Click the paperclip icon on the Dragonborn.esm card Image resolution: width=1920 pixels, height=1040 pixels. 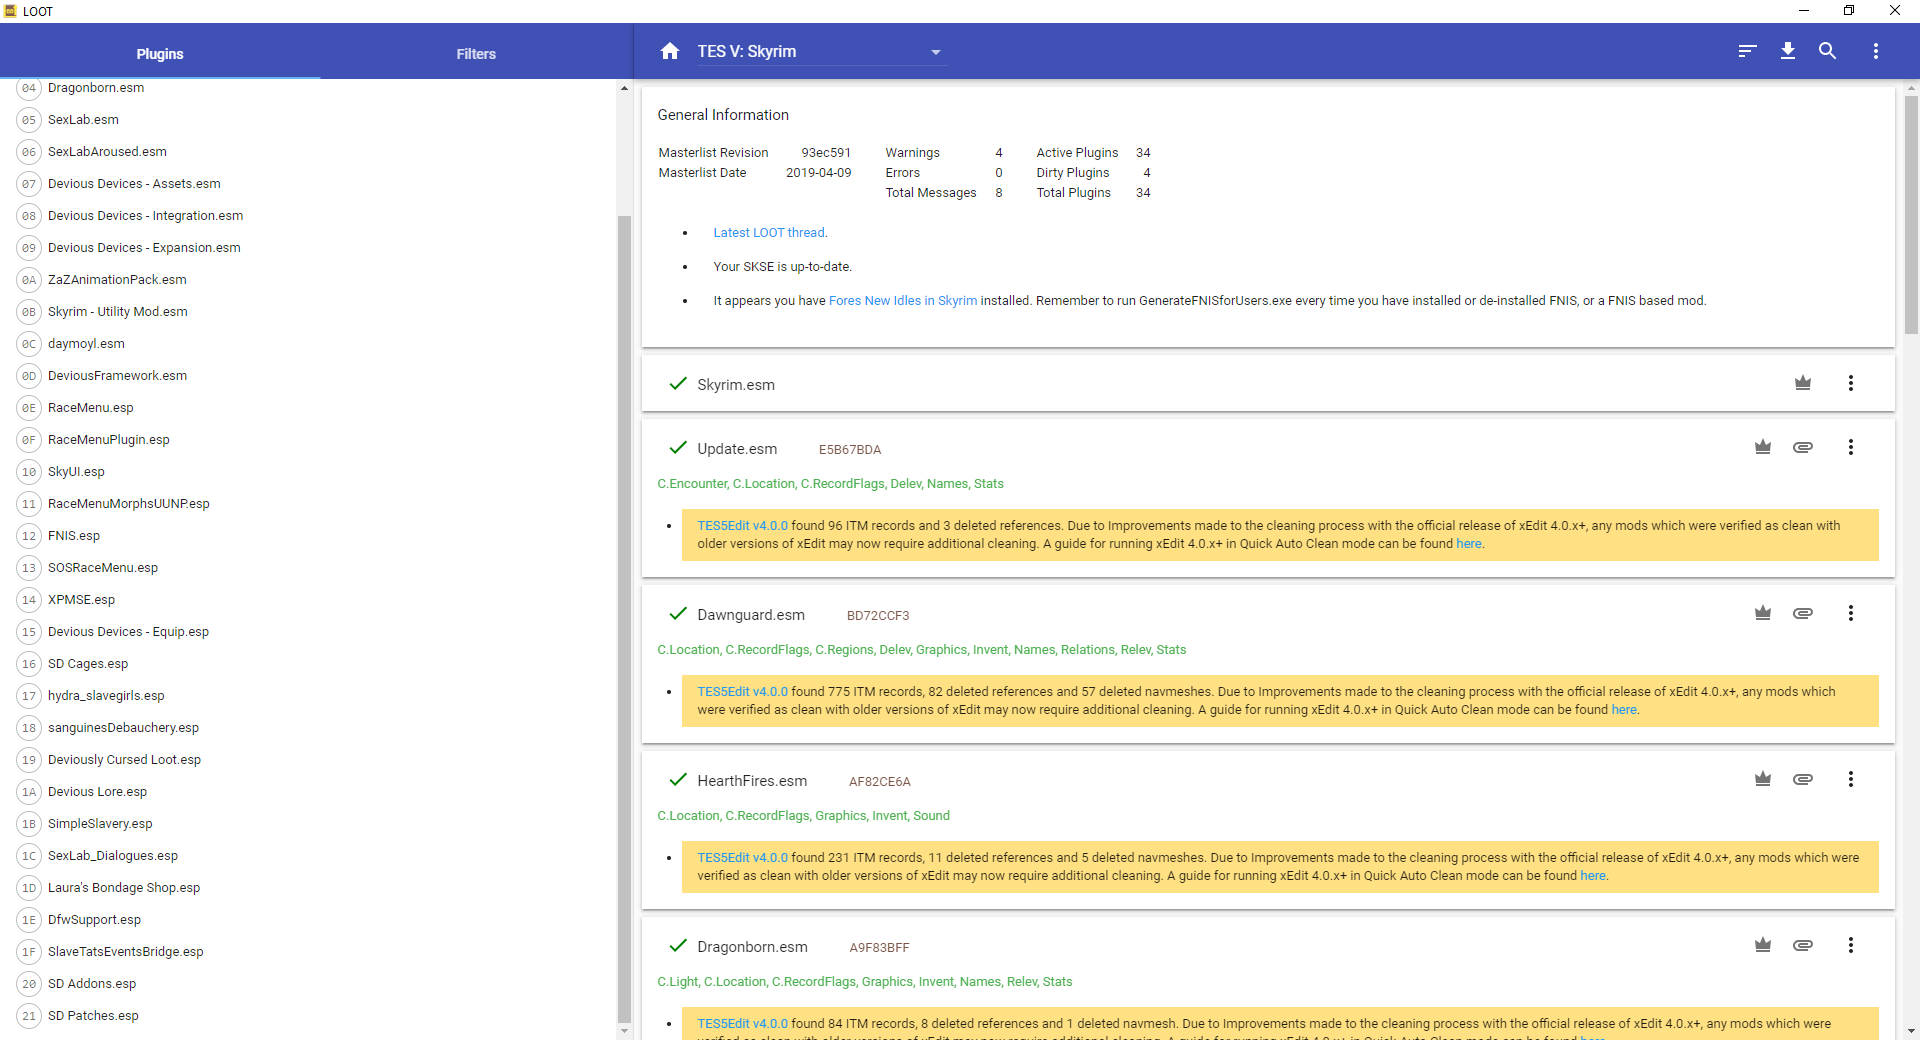click(x=1803, y=945)
